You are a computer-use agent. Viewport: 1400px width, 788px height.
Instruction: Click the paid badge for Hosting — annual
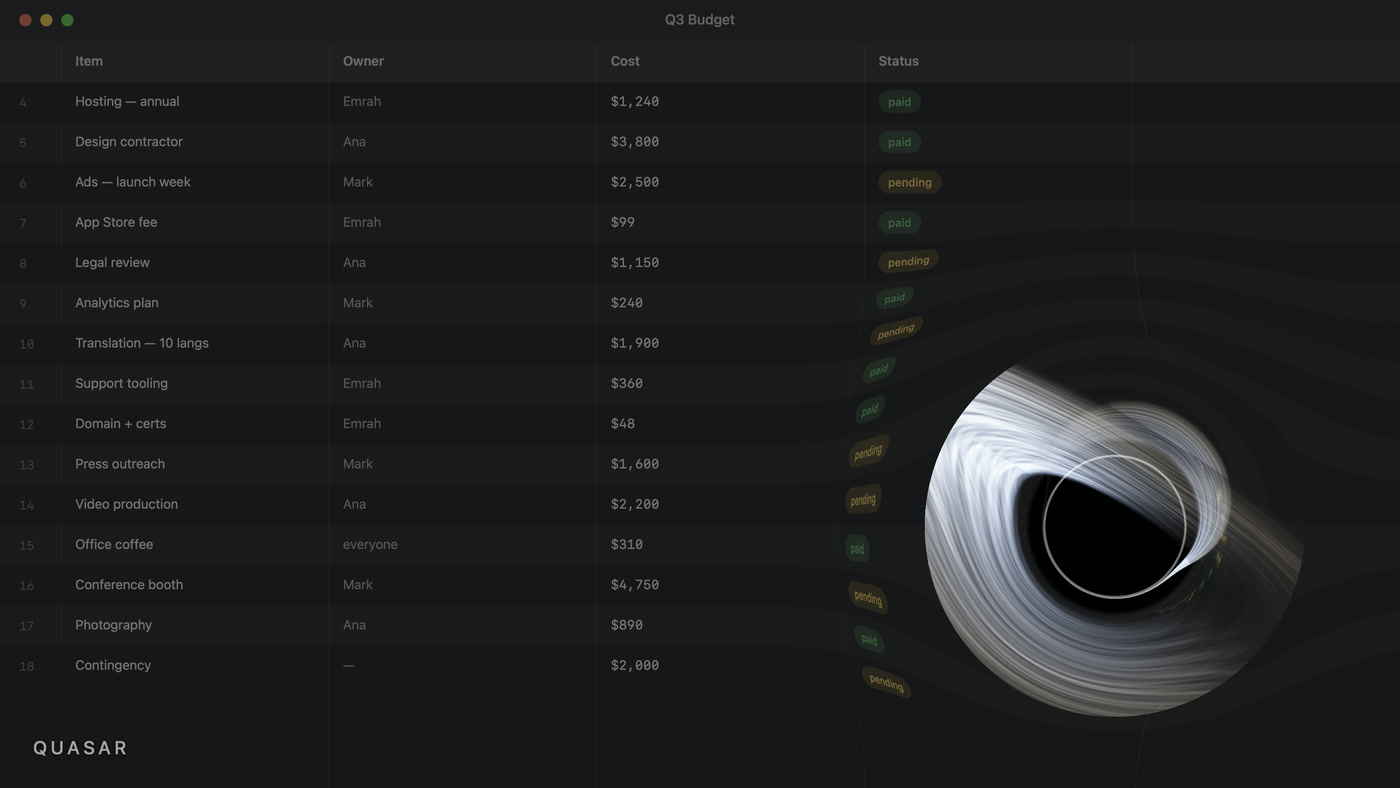pyautogui.click(x=900, y=102)
